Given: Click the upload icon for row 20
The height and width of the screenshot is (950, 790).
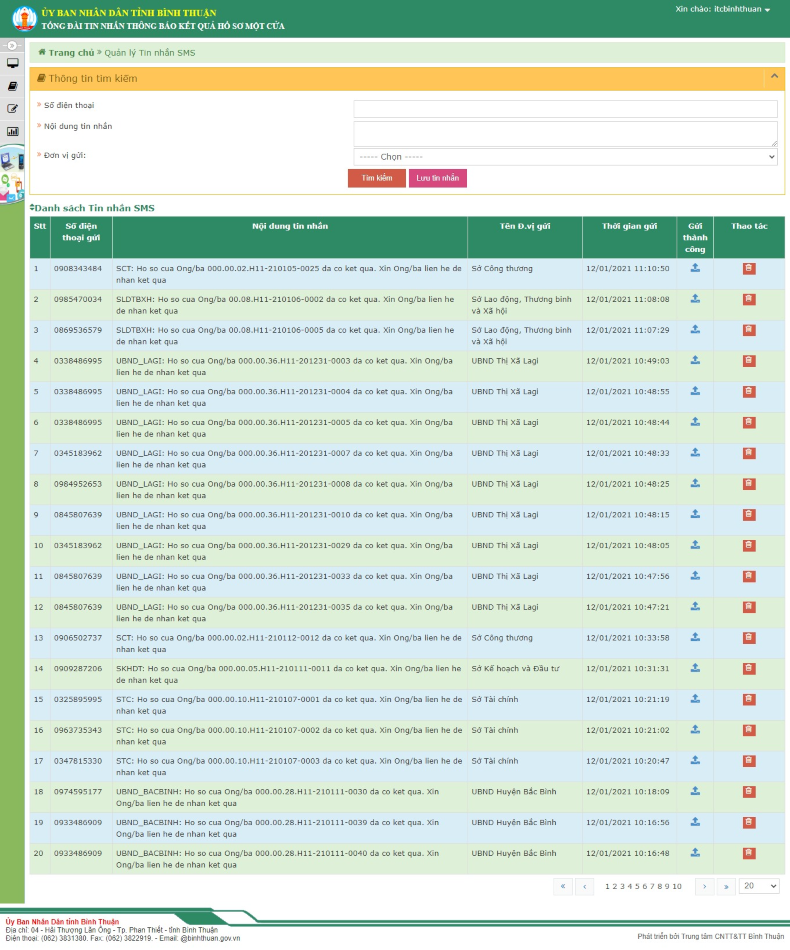Looking at the screenshot, I should click(695, 853).
